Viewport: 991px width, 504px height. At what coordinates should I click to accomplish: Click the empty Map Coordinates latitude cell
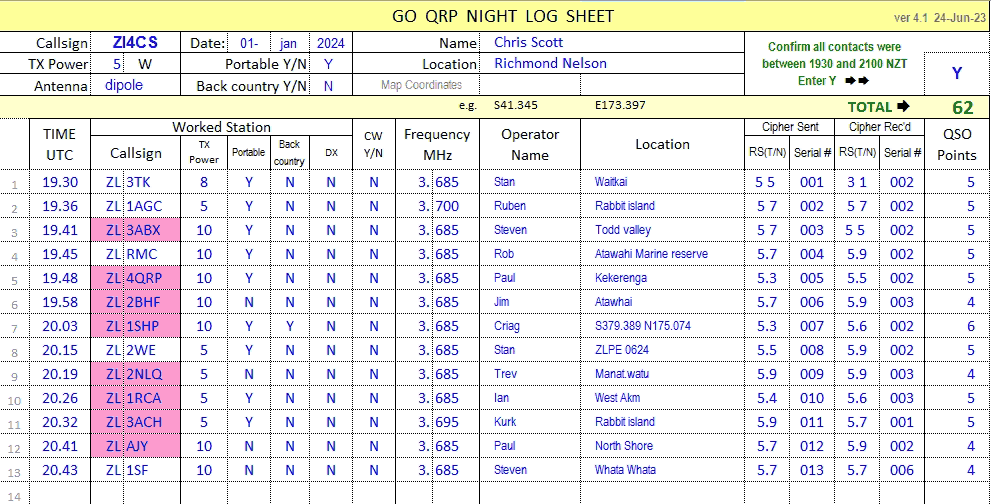(x=530, y=85)
